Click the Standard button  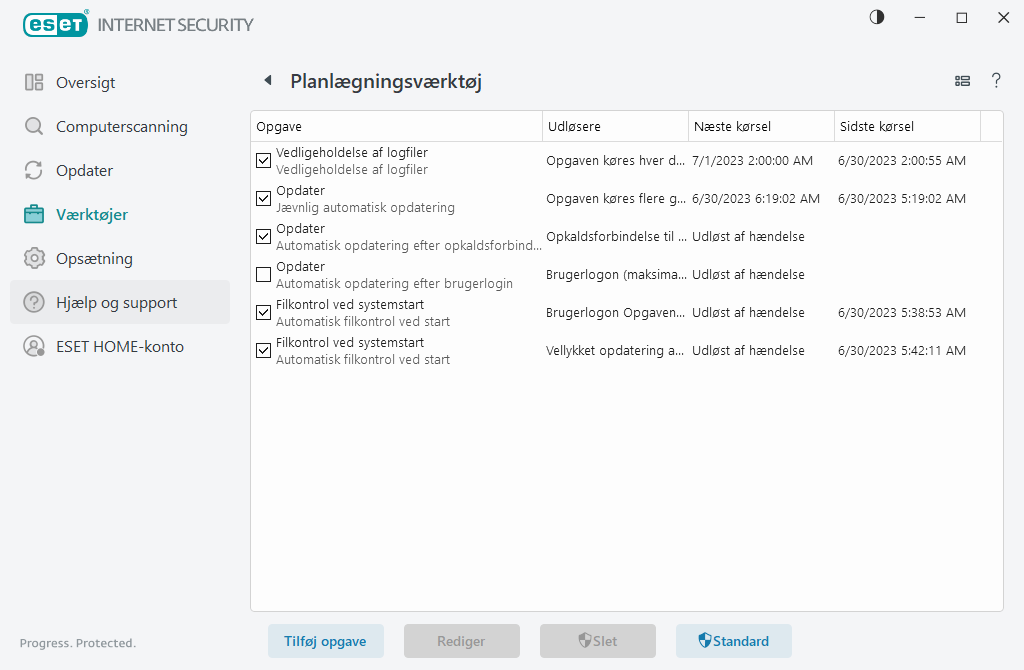click(x=734, y=641)
